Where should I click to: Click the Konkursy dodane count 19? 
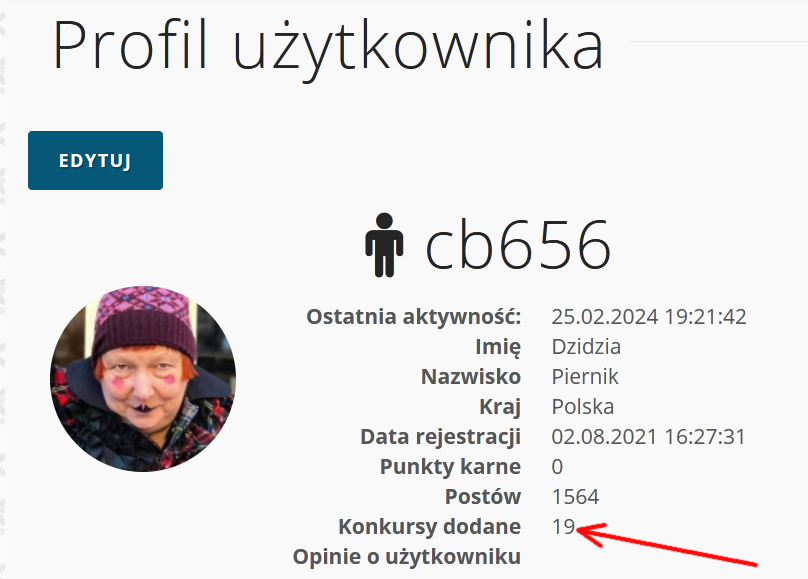click(563, 526)
